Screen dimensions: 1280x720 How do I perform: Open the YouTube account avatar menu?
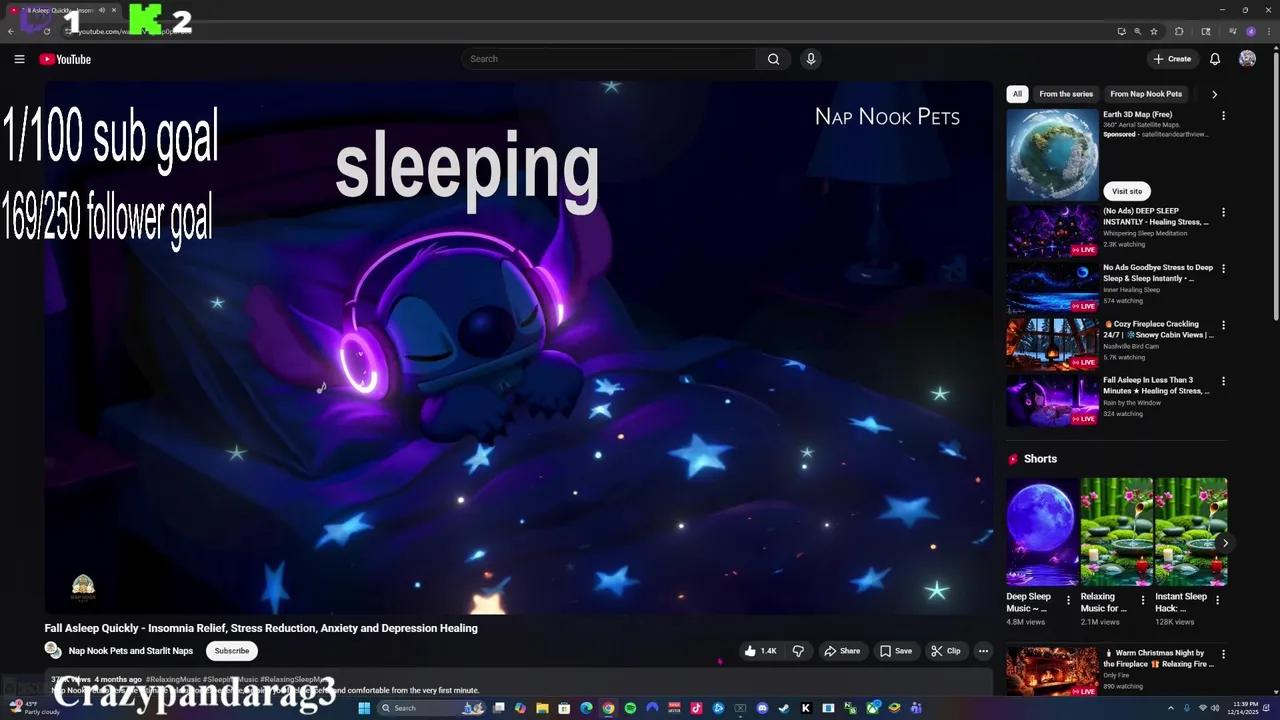click(1247, 59)
